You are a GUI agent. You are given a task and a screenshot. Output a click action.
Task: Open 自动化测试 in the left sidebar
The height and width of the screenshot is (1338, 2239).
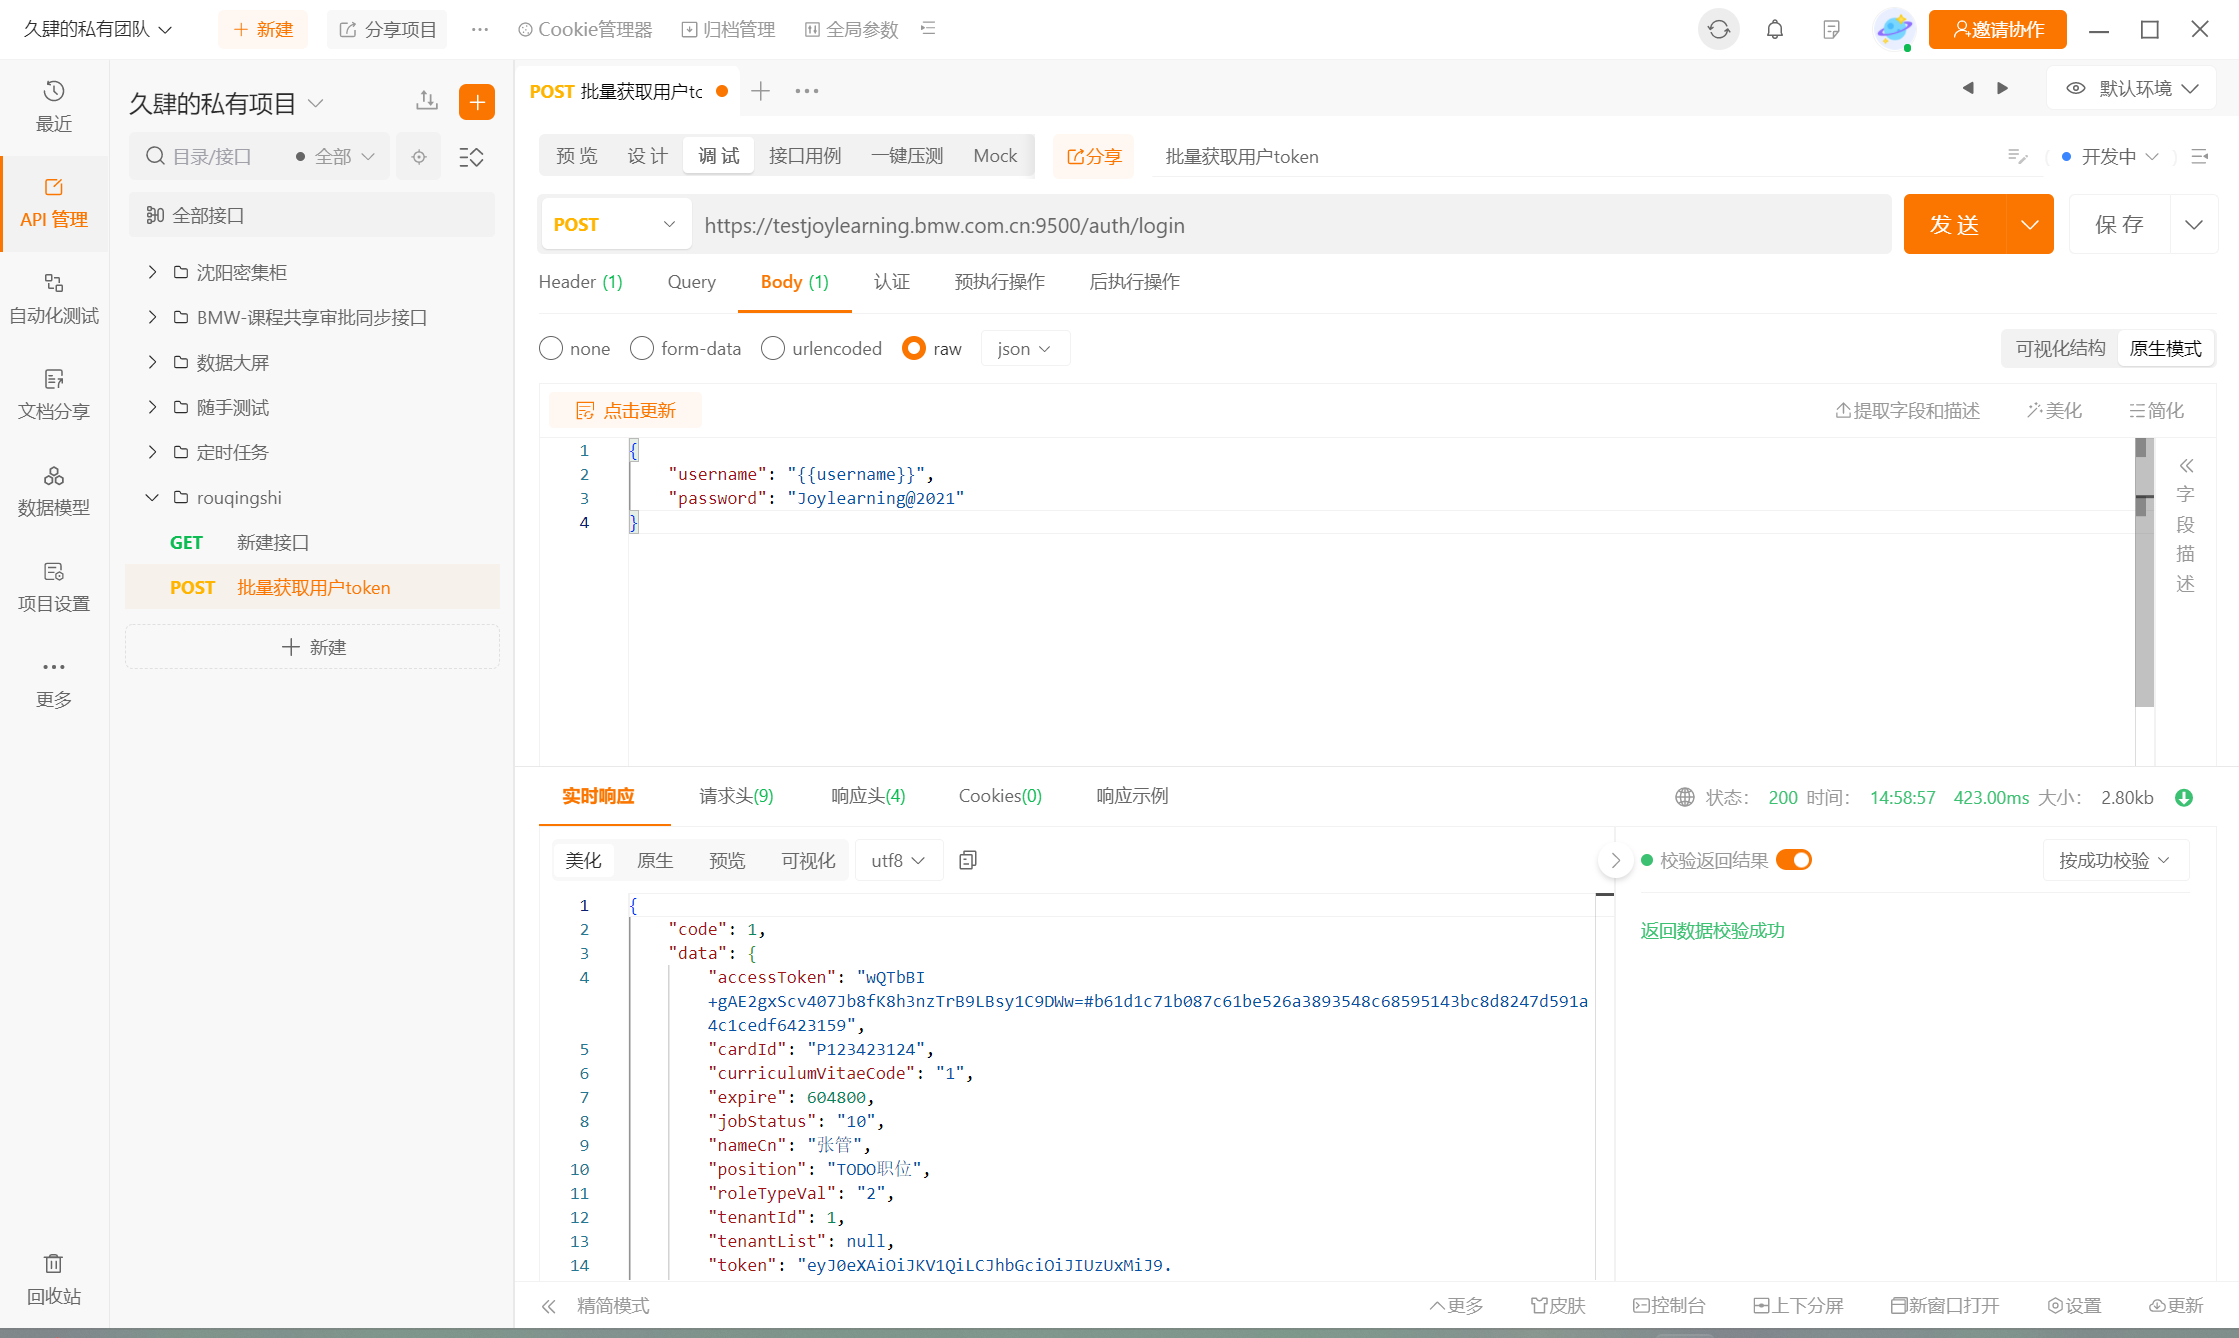click(54, 298)
